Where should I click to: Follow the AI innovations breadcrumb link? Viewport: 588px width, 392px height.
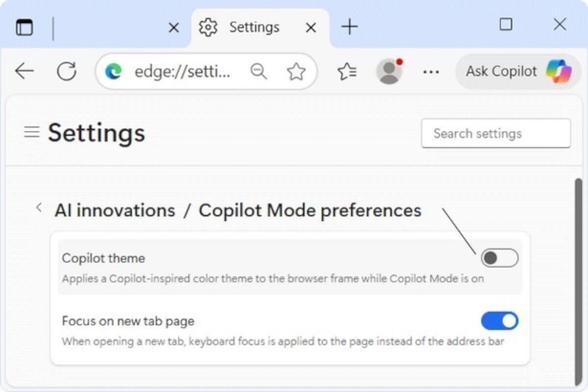[115, 210]
